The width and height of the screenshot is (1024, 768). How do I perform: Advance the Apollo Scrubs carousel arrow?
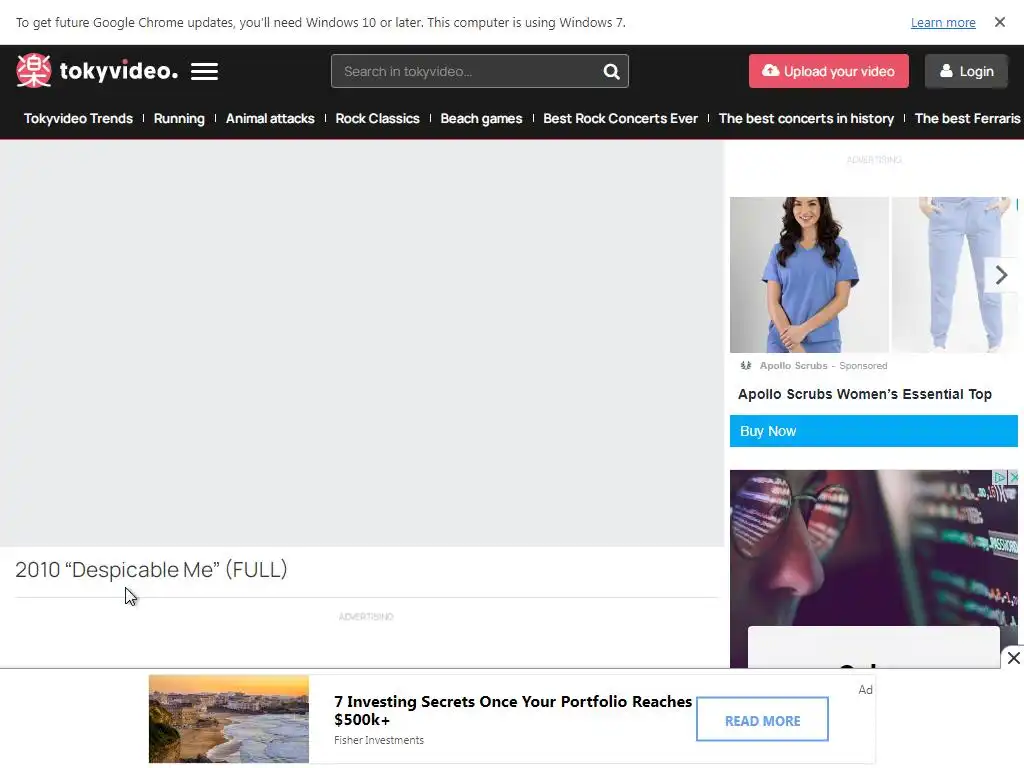pos(1001,275)
